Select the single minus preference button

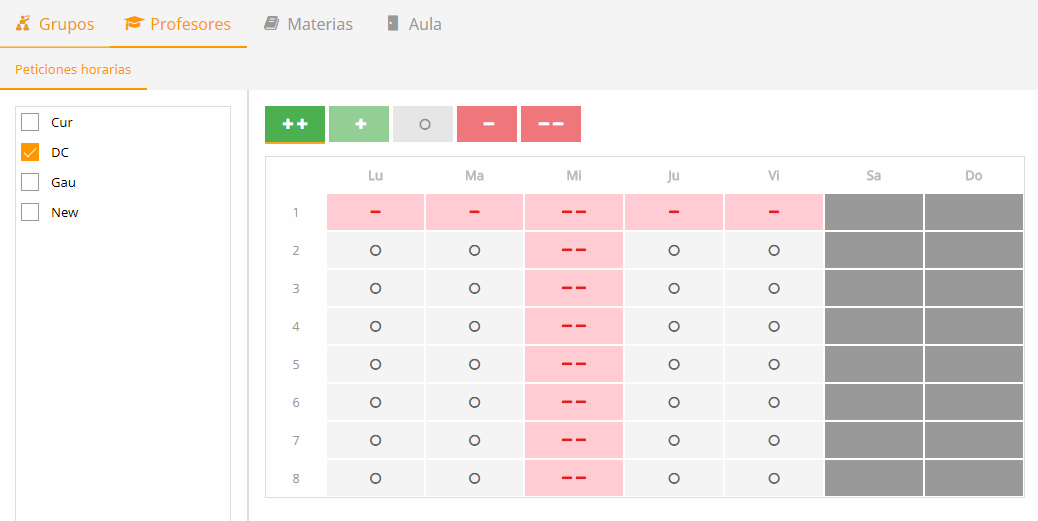pyautogui.click(x=487, y=124)
